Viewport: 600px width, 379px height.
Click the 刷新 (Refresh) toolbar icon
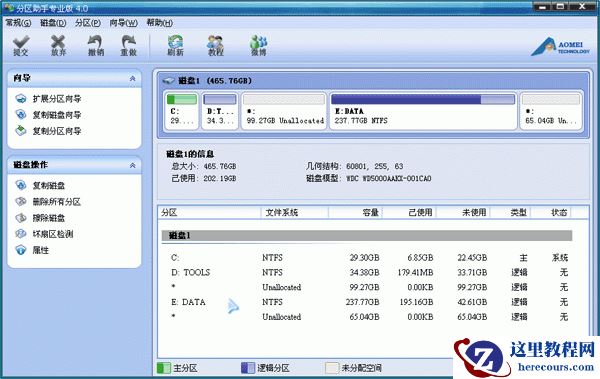[175, 46]
